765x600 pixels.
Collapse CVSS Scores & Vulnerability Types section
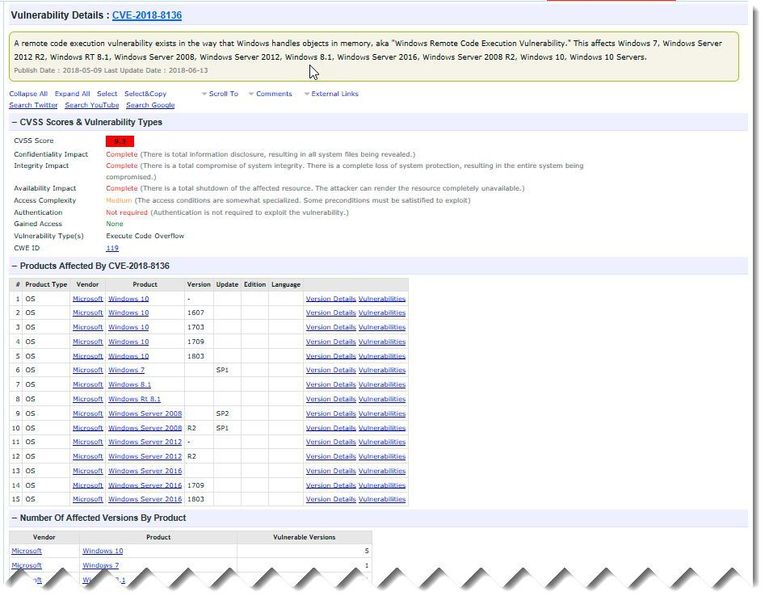14,122
